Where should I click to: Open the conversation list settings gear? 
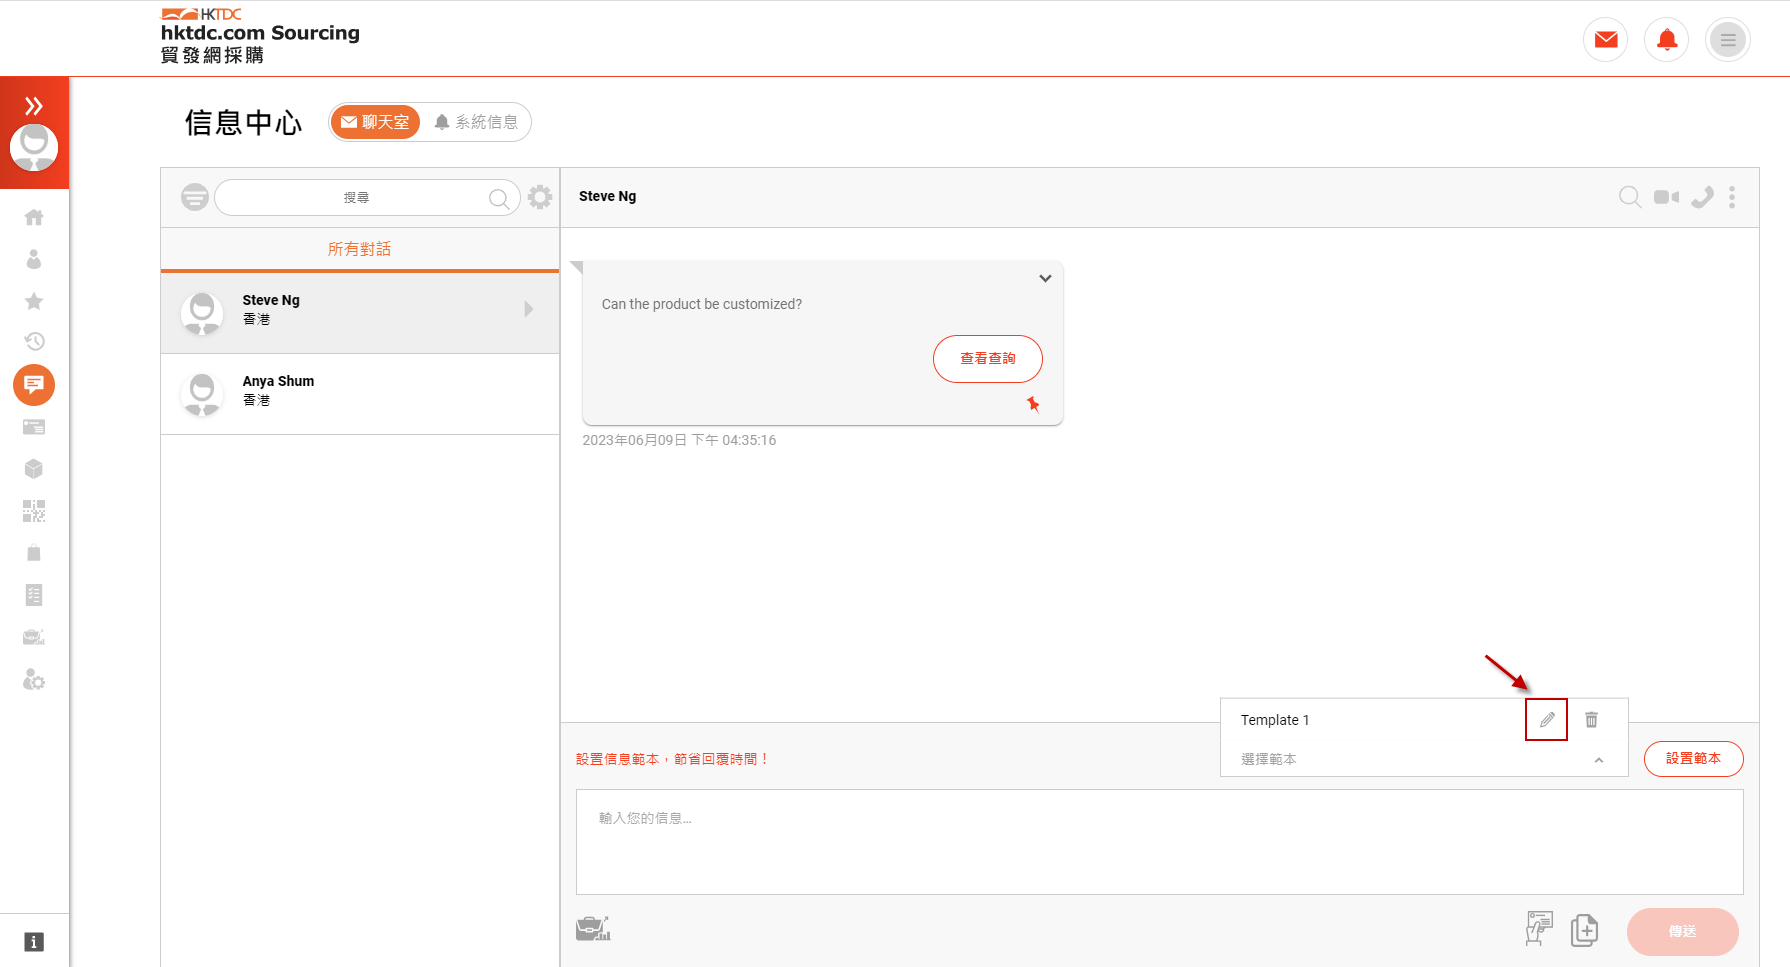pyautogui.click(x=540, y=197)
